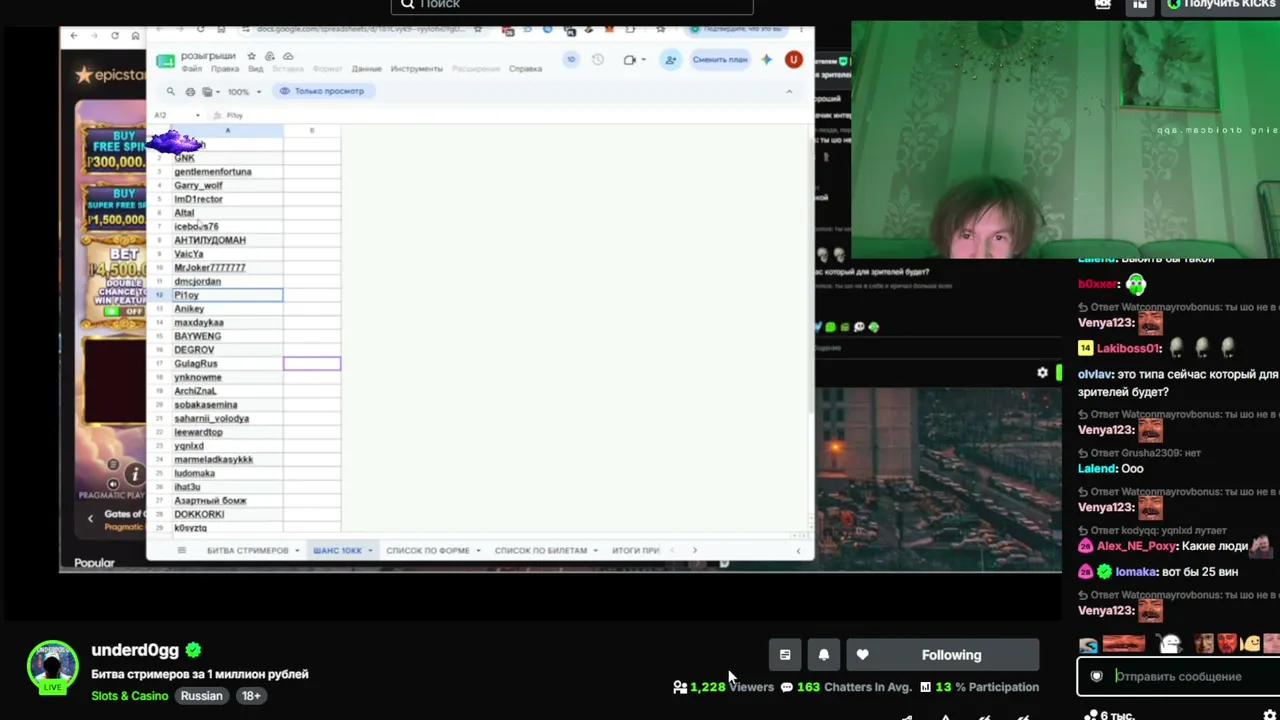Select the cell containing Garry_wolf
The width and height of the screenshot is (1280, 720).
(227, 185)
